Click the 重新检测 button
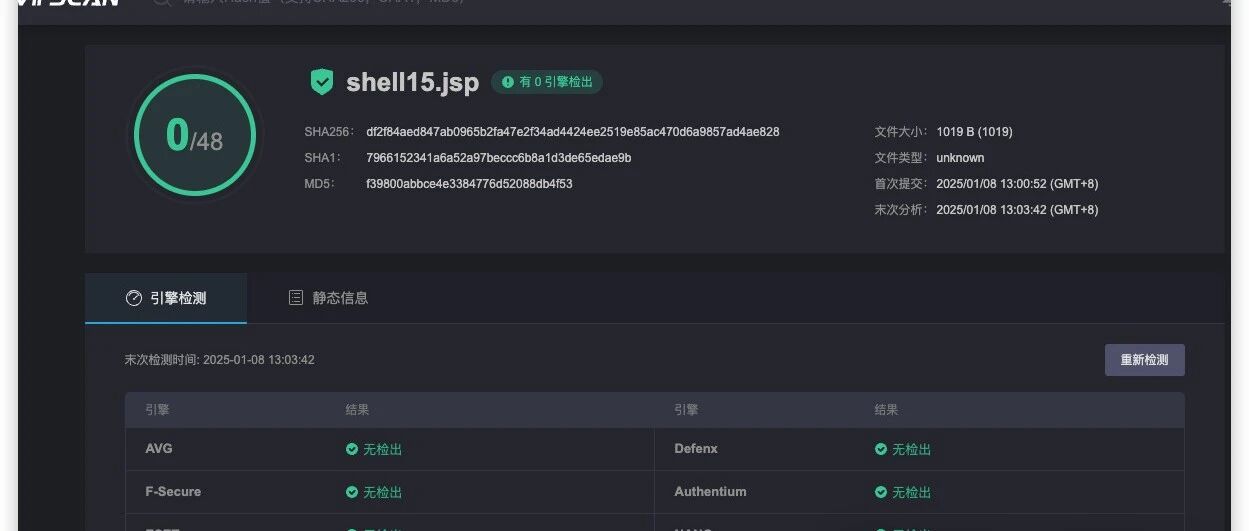This screenshot has height=531, width=1249. click(1144, 360)
